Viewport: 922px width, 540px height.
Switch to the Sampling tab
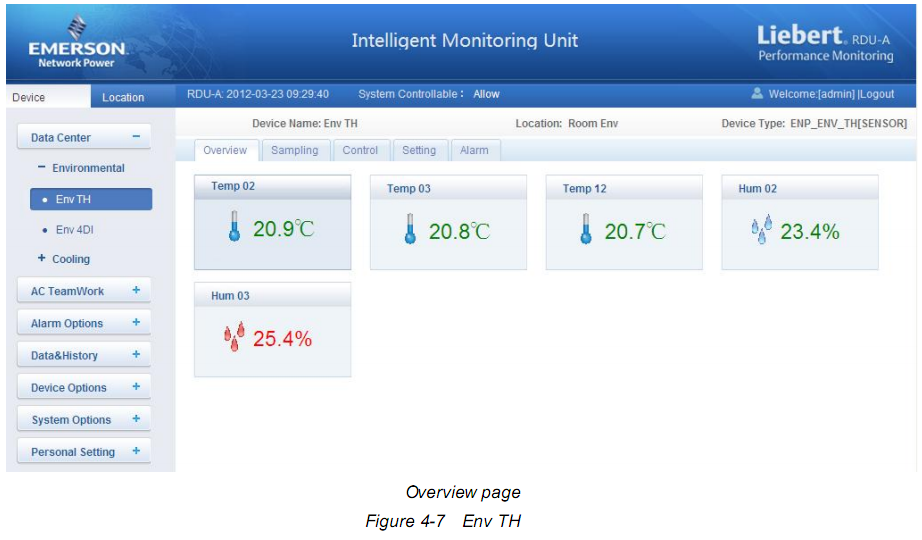[295, 151]
